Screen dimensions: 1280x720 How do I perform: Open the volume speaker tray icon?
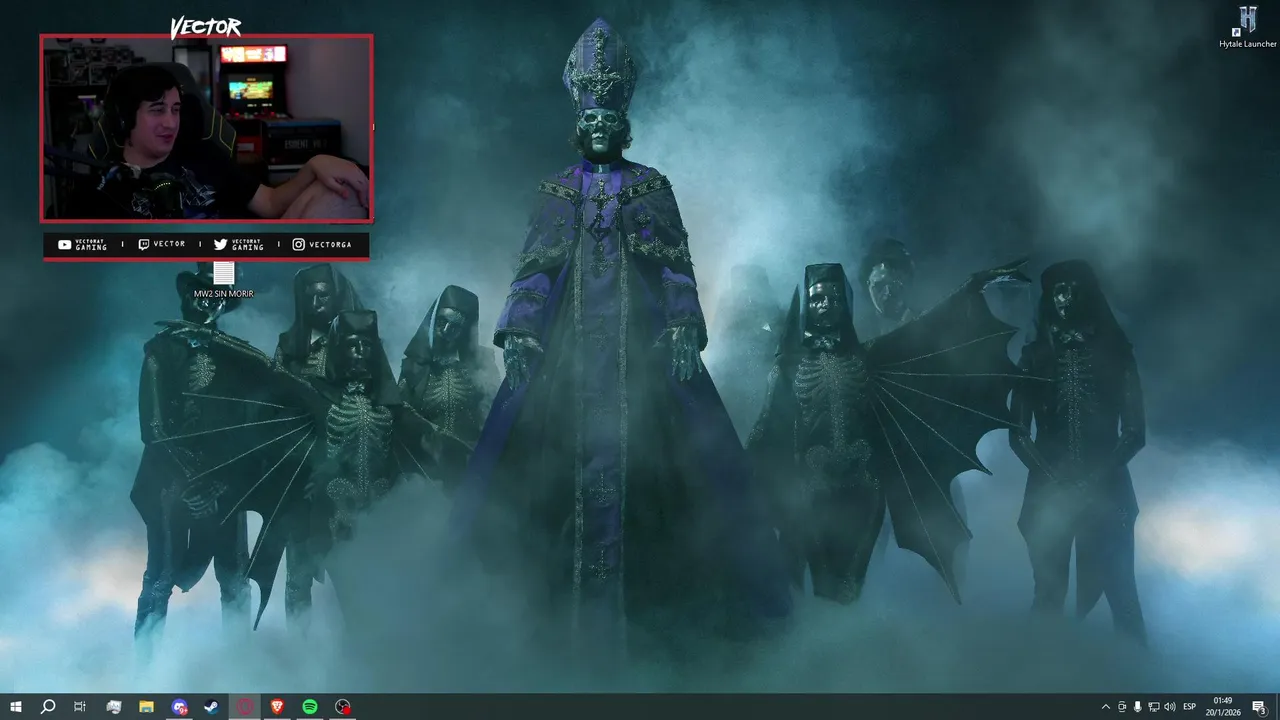(x=1170, y=707)
